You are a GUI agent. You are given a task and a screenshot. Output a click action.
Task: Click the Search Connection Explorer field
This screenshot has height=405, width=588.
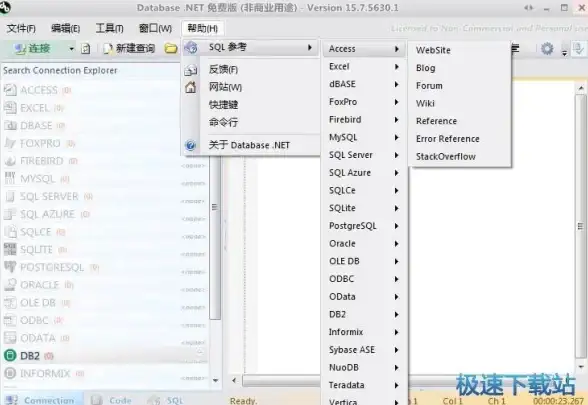(x=90, y=70)
